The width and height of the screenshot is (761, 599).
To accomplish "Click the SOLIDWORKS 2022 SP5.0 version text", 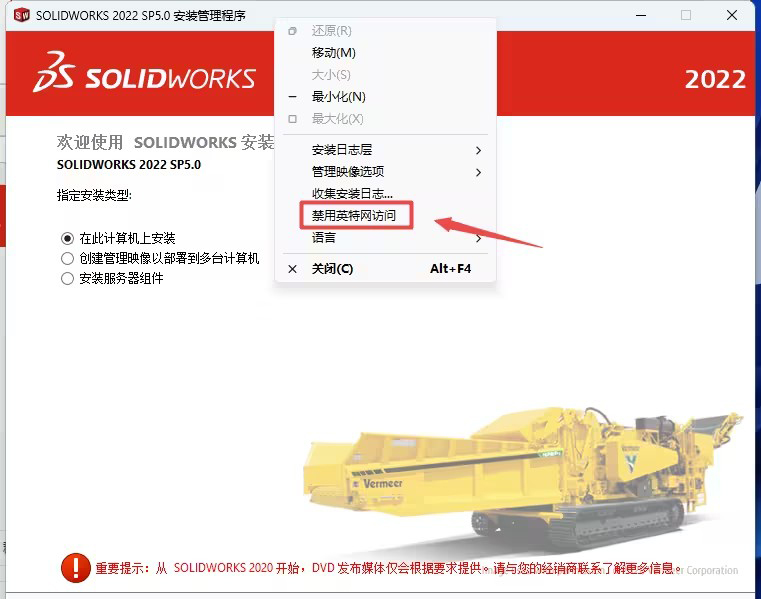I will (x=129, y=165).
